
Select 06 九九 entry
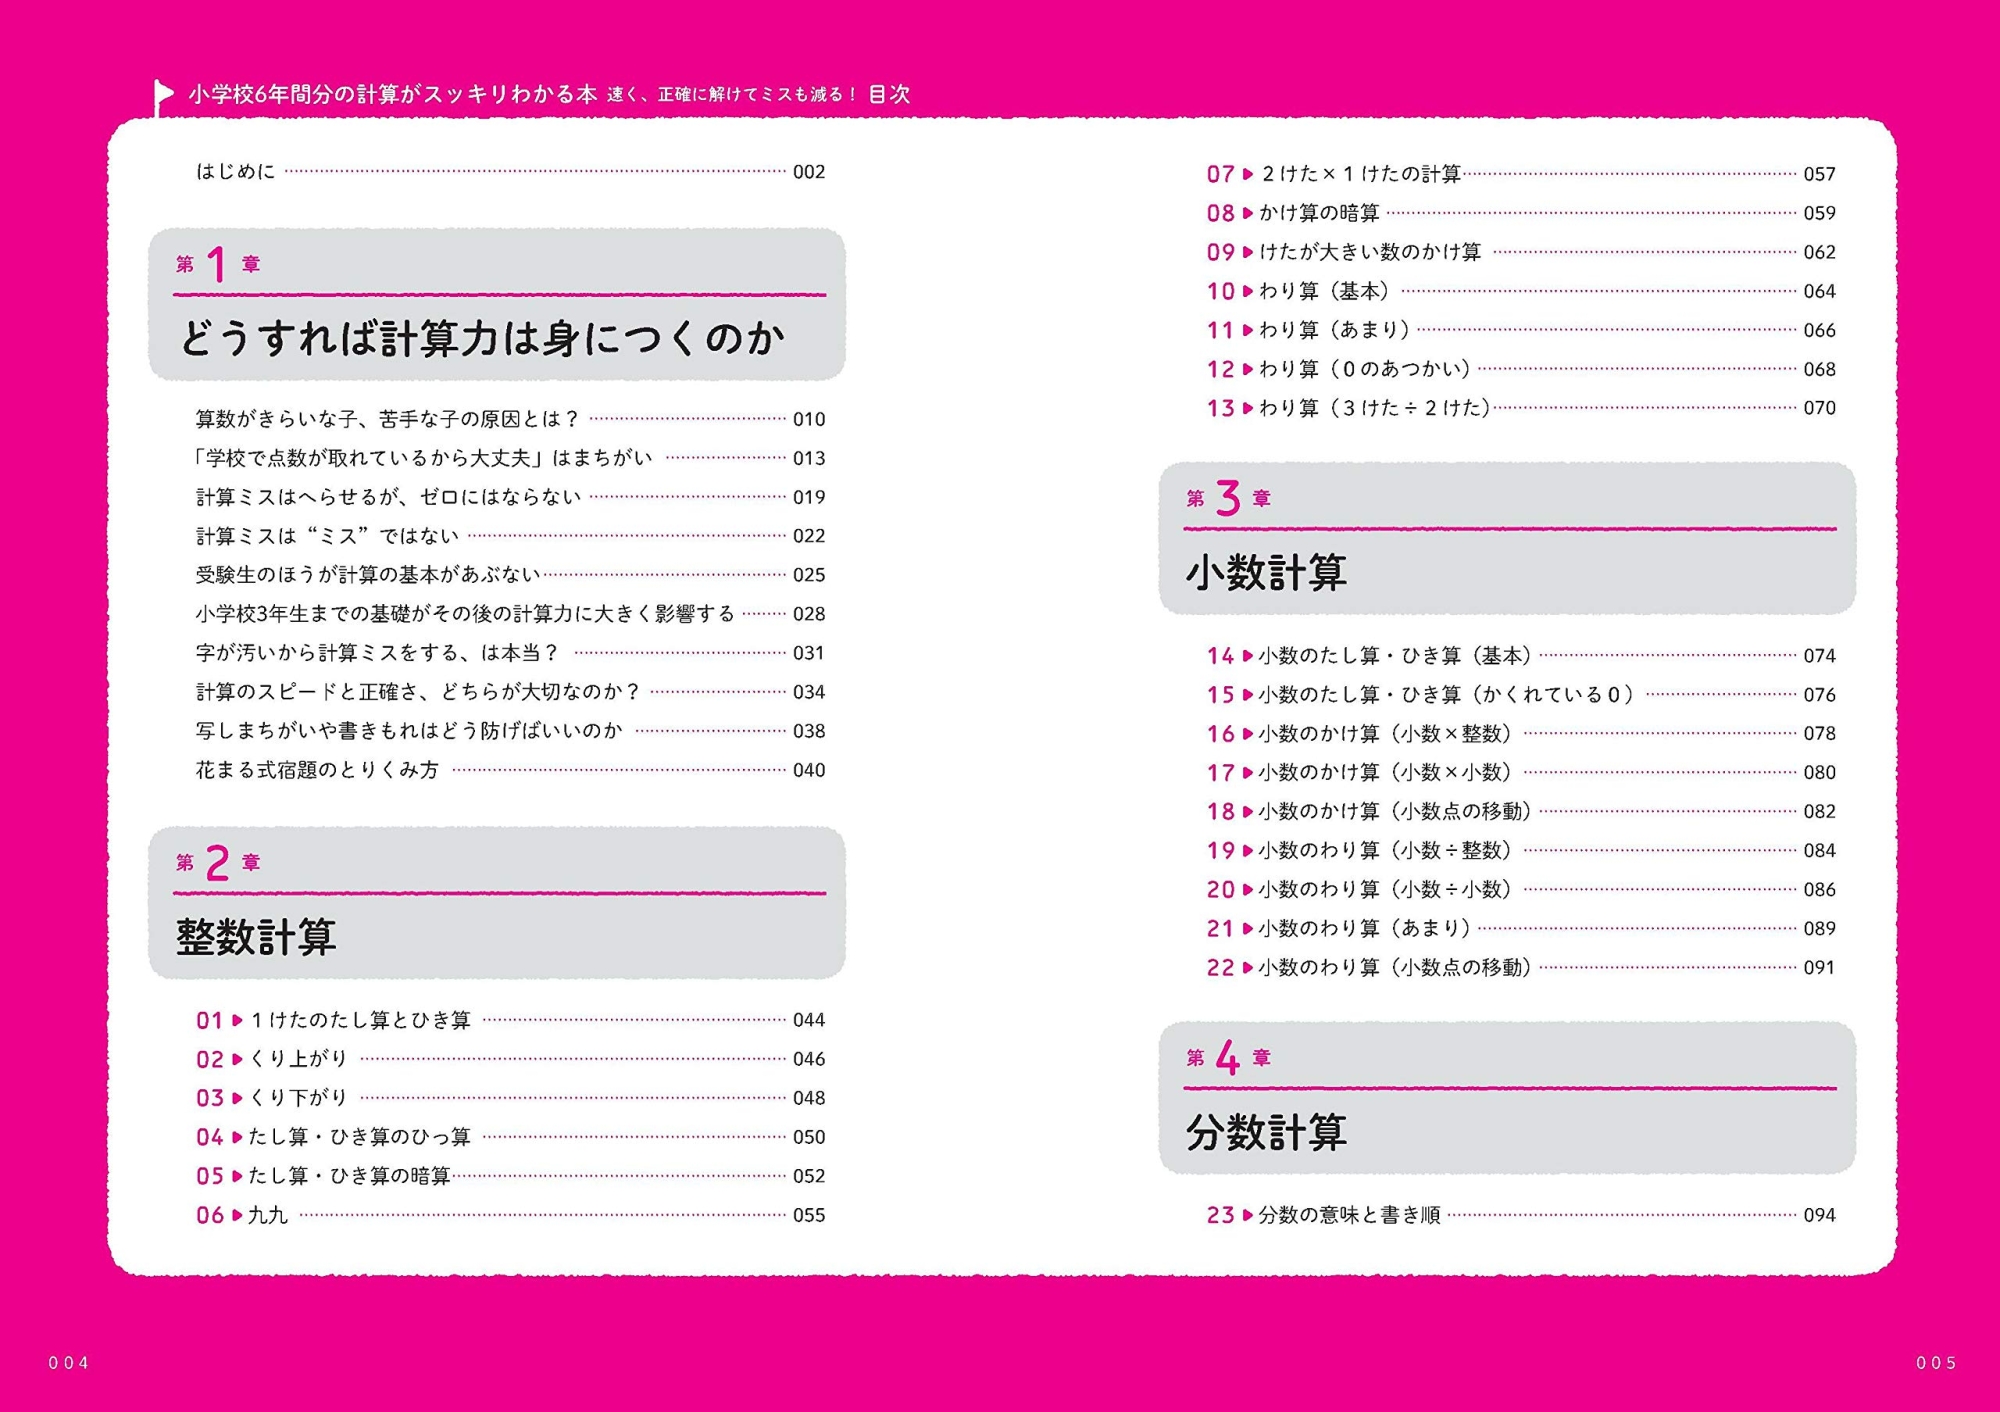coord(510,1215)
